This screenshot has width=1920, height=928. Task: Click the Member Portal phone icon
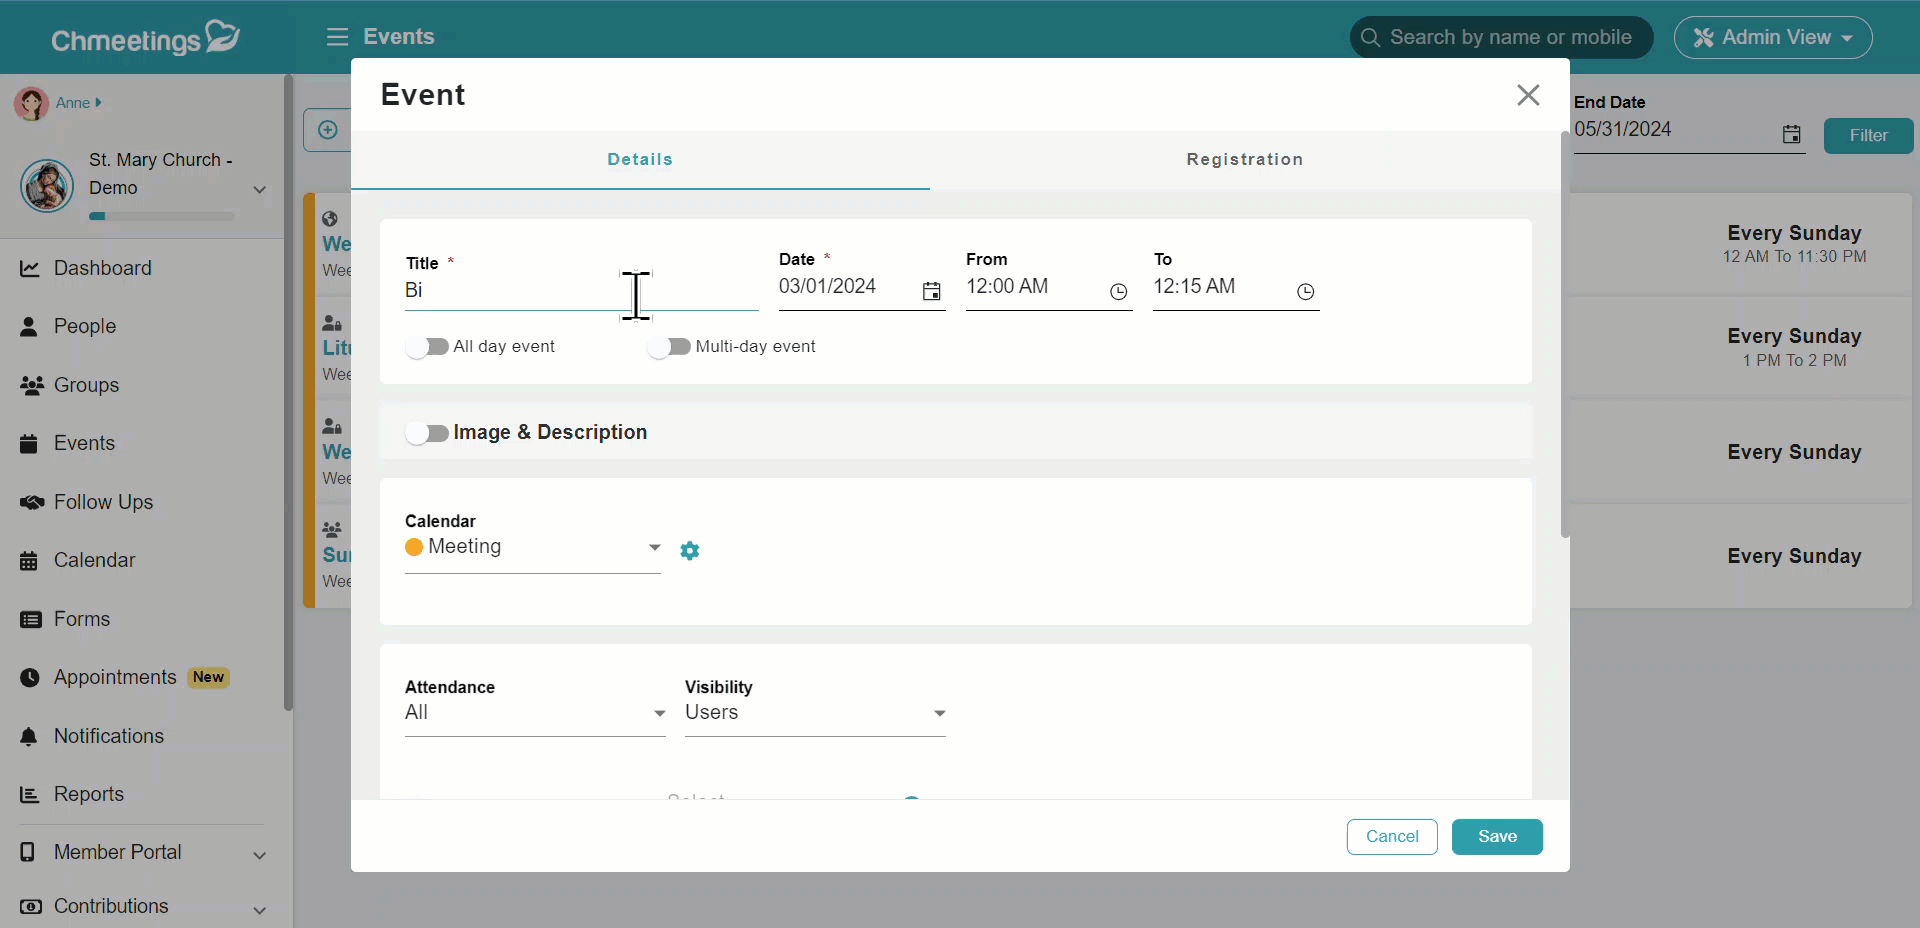click(28, 852)
